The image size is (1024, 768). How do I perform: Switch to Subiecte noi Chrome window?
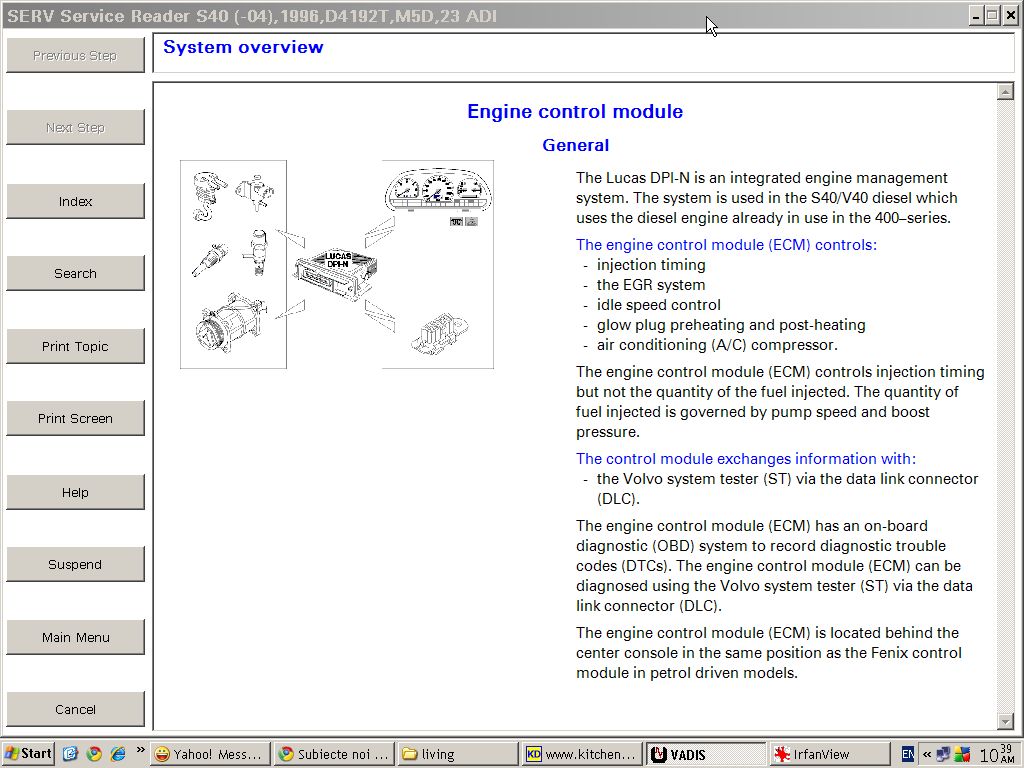pyautogui.click(x=334, y=754)
